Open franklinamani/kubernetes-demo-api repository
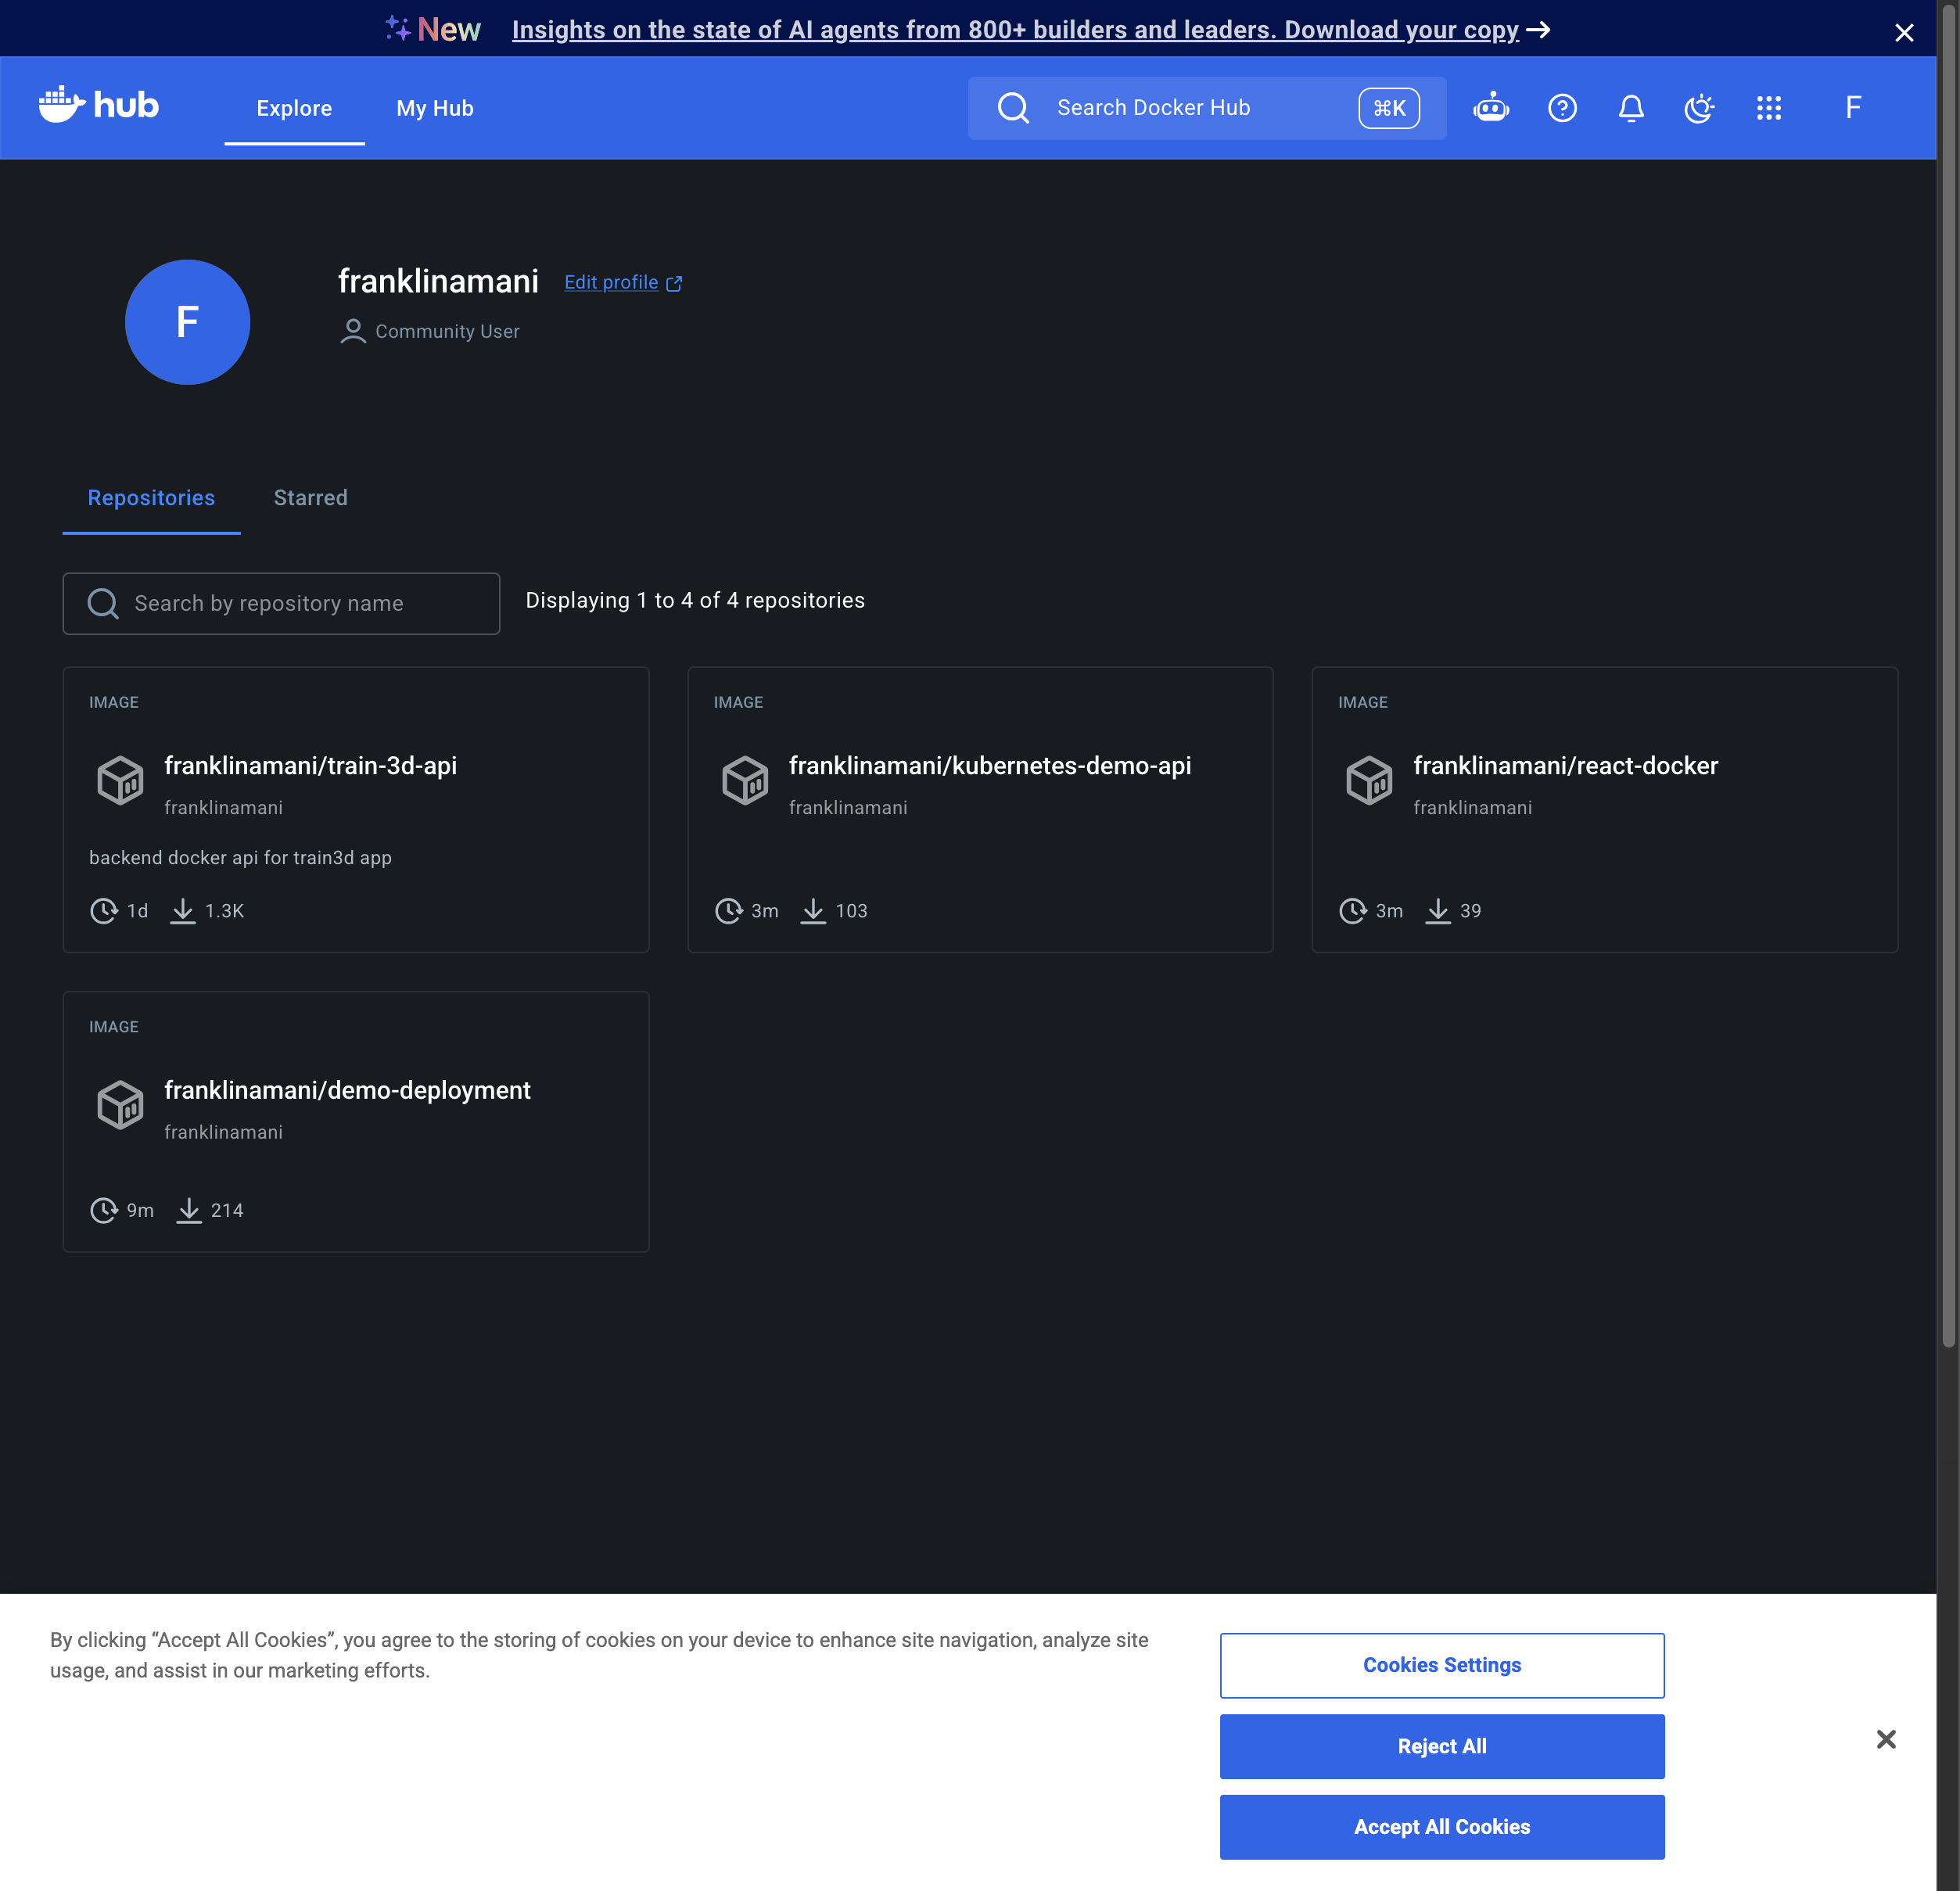This screenshot has width=1960, height=1891. pos(989,765)
